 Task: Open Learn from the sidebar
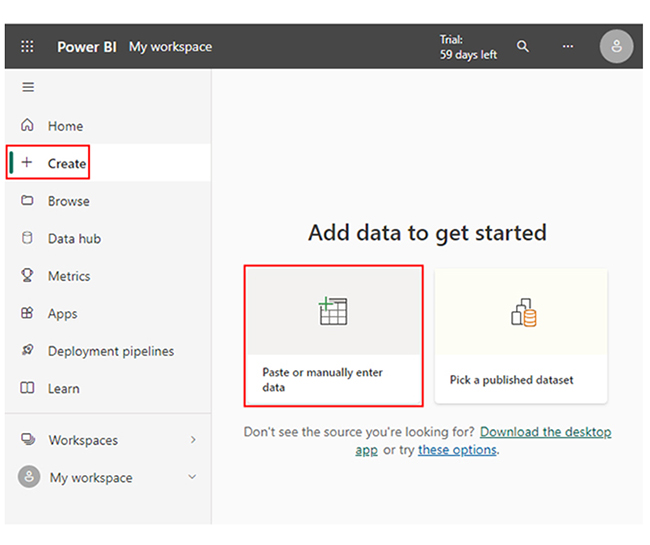pyautogui.click(x=108, y=388)
